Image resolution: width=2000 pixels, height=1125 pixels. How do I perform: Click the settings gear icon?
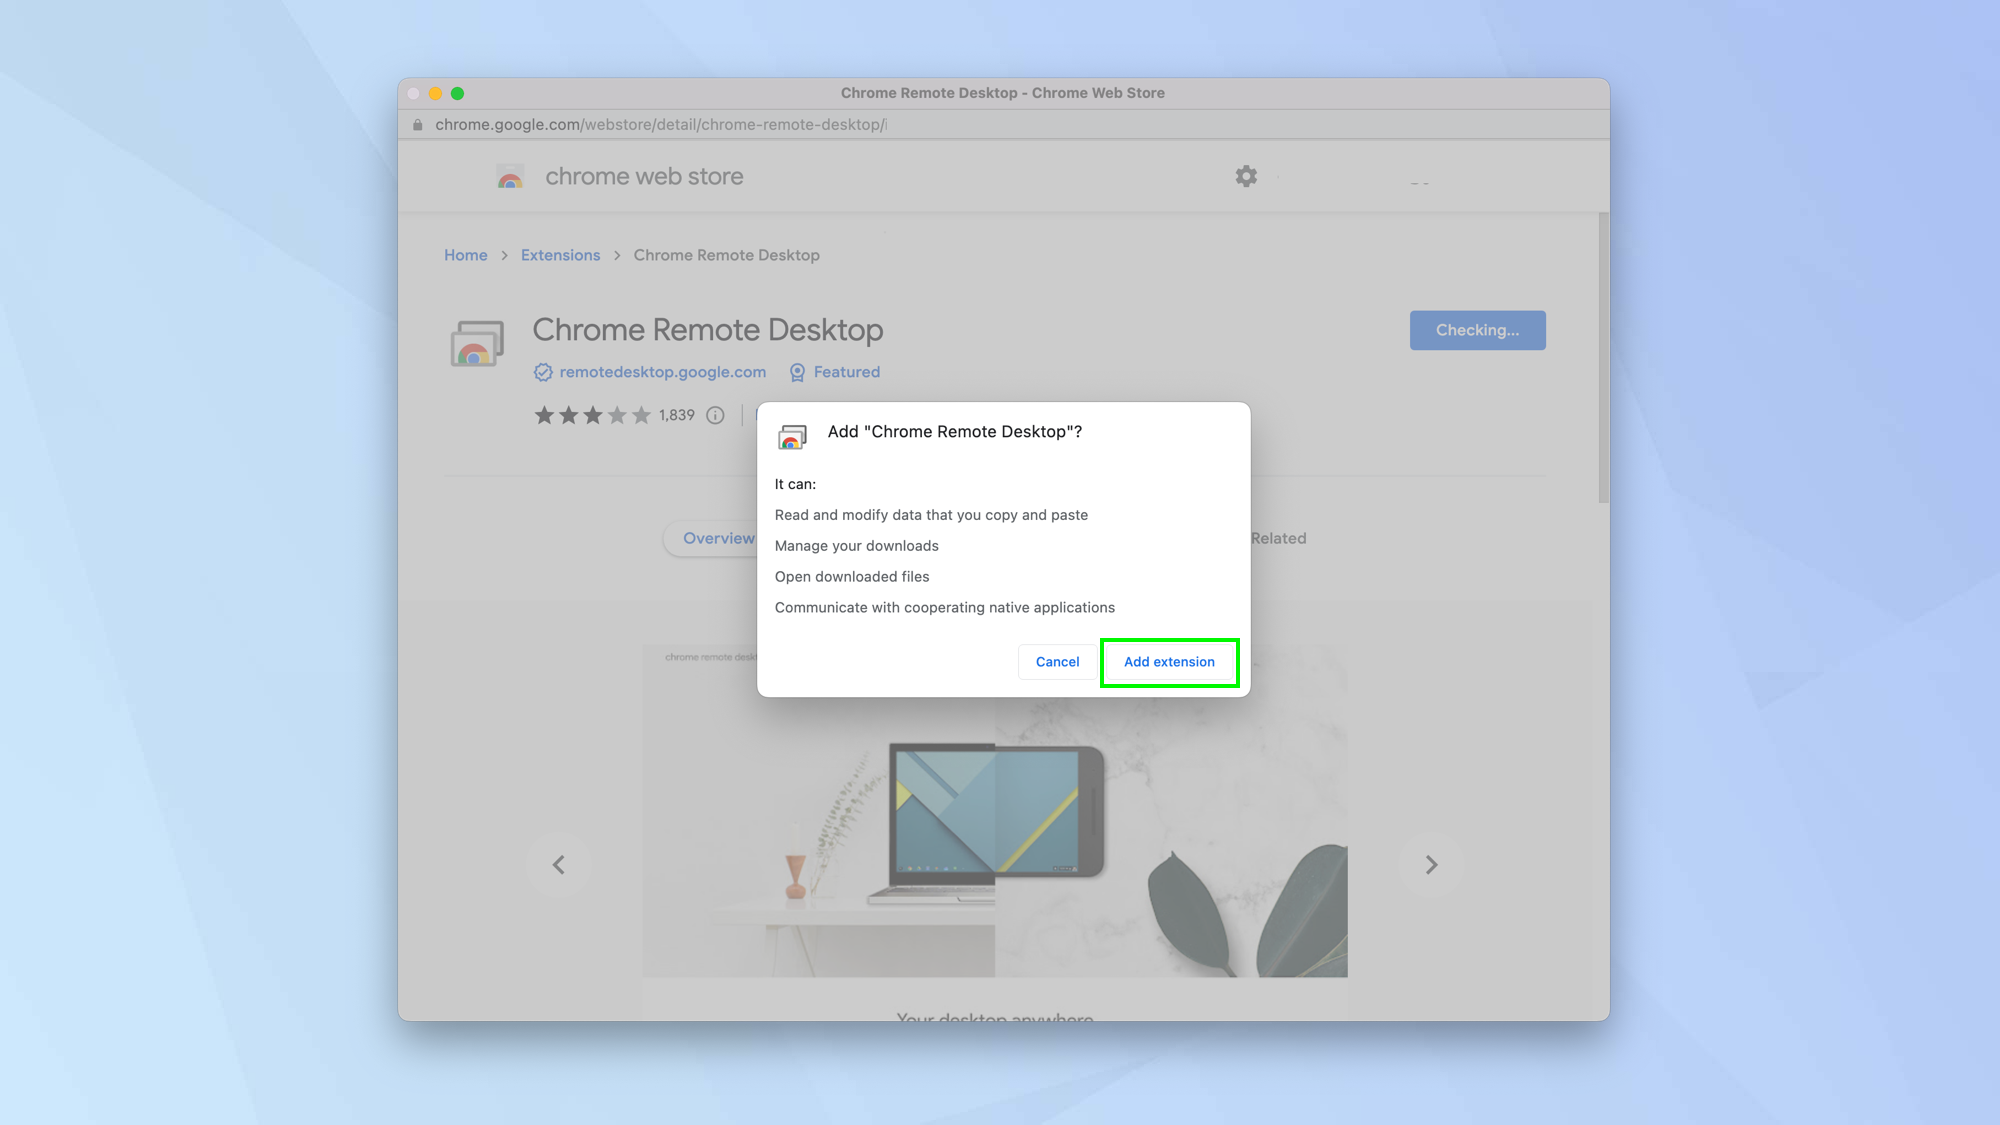click(x=1246, y=176)
